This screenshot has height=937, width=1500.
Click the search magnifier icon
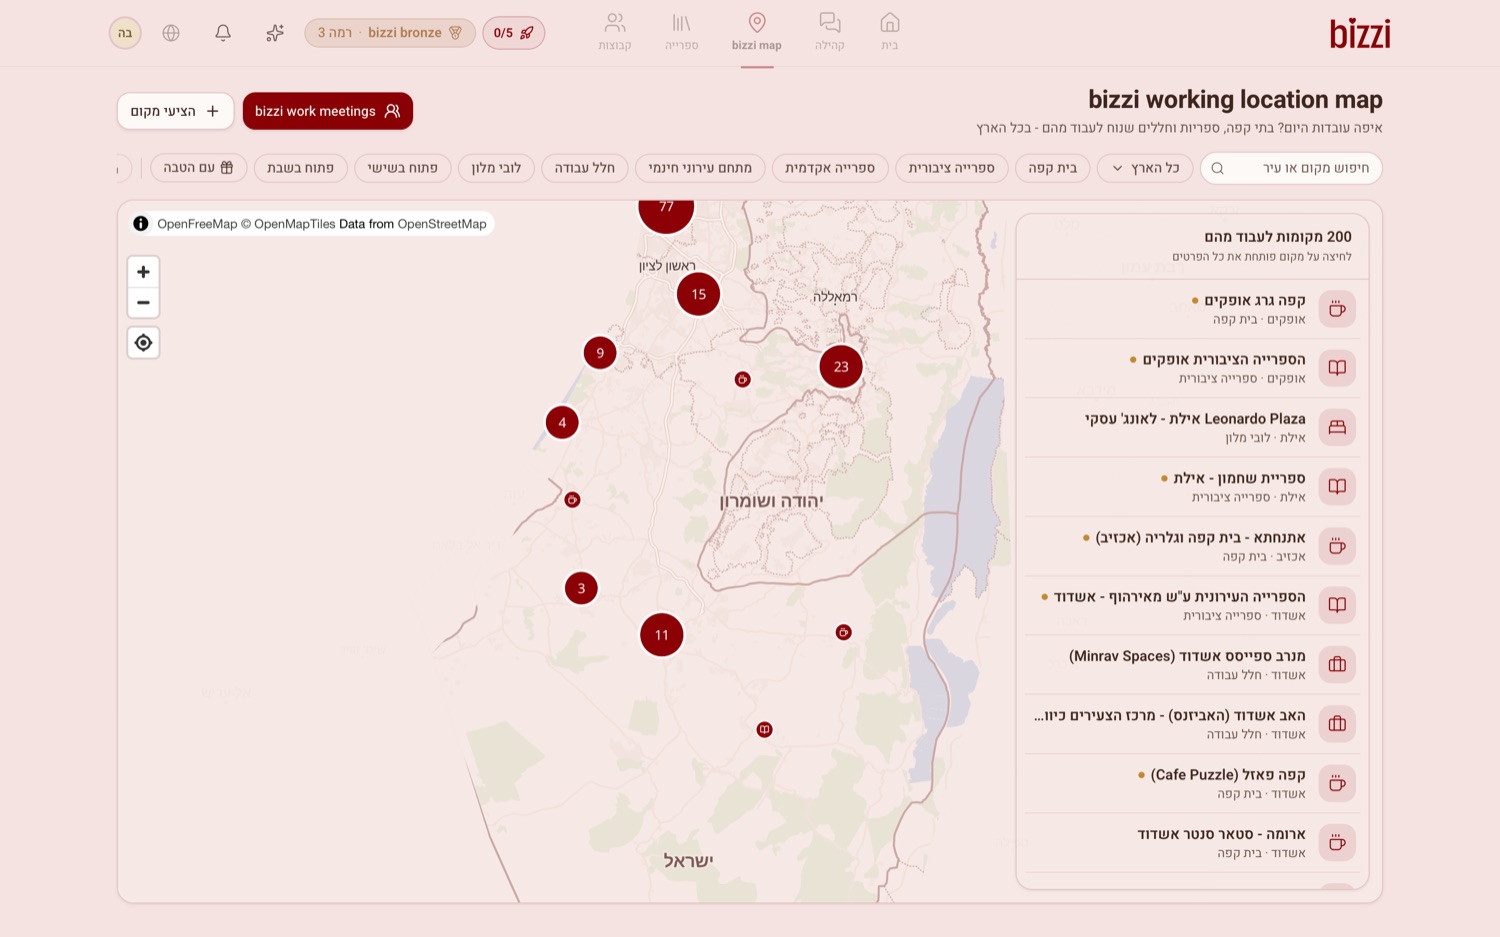pyautogui.click(x=1217, y=168)
